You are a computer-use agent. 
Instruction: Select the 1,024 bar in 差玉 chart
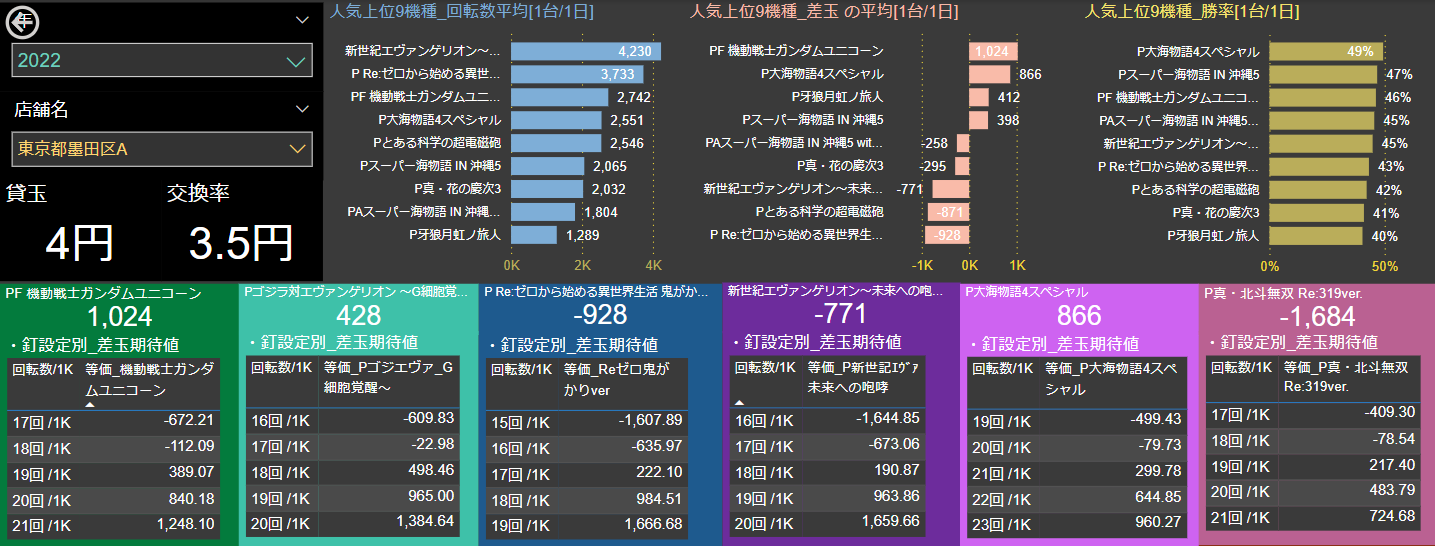992,51
